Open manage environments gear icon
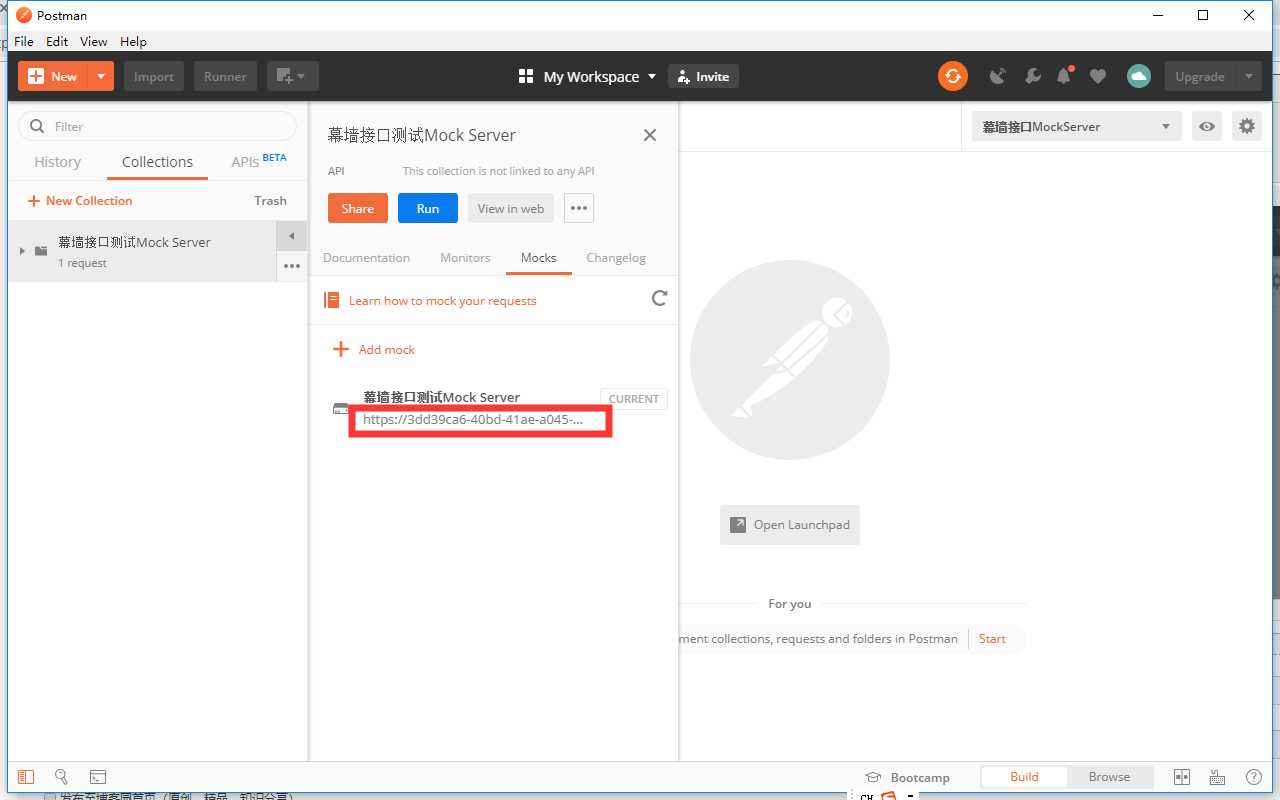Image resolution: width=1280 pixels, height=800 pixels. [1246, 127]
